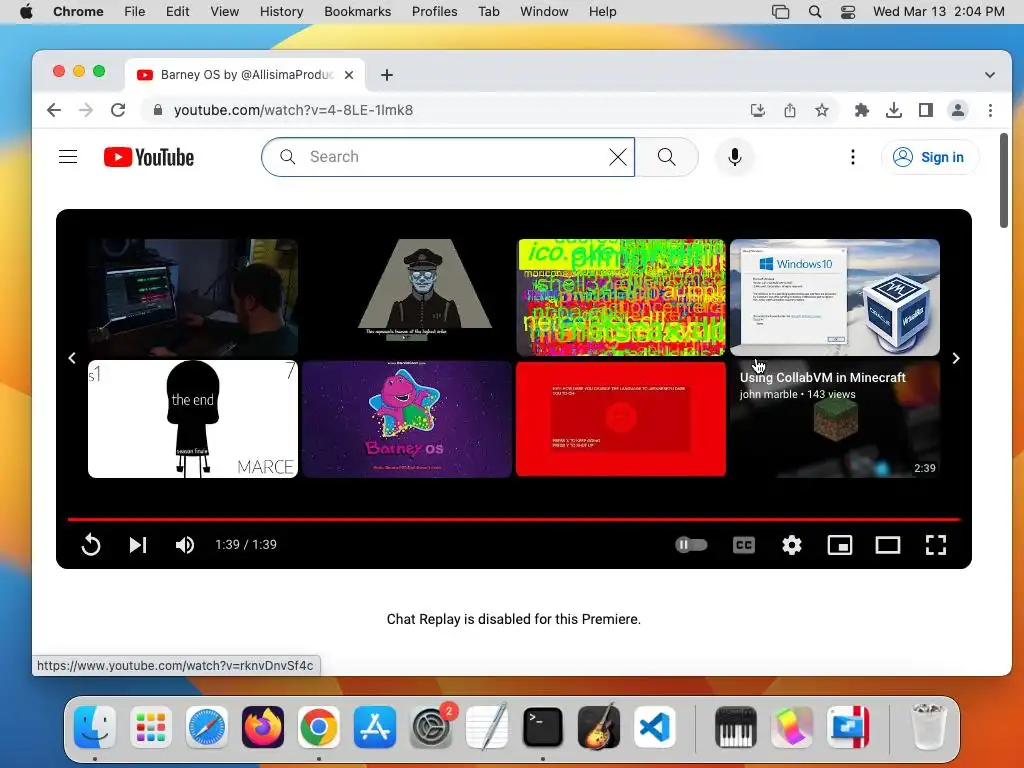
Task: Go forward in Chrome
Action: tap(86, 110)
